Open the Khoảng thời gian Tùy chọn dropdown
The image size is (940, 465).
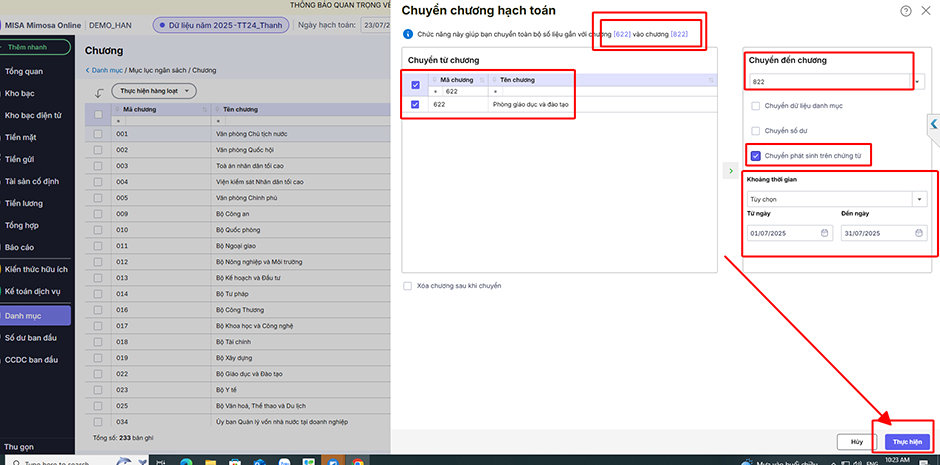pyautogui.click(x=919, y=199)
